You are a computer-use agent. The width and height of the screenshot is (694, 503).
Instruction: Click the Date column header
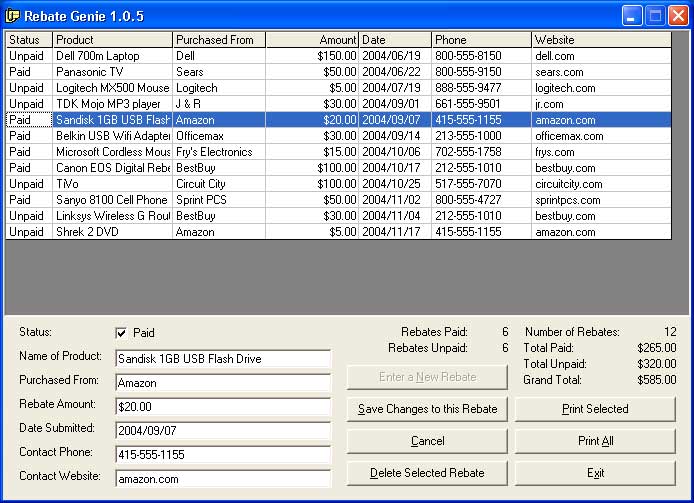tap(394, 40)
